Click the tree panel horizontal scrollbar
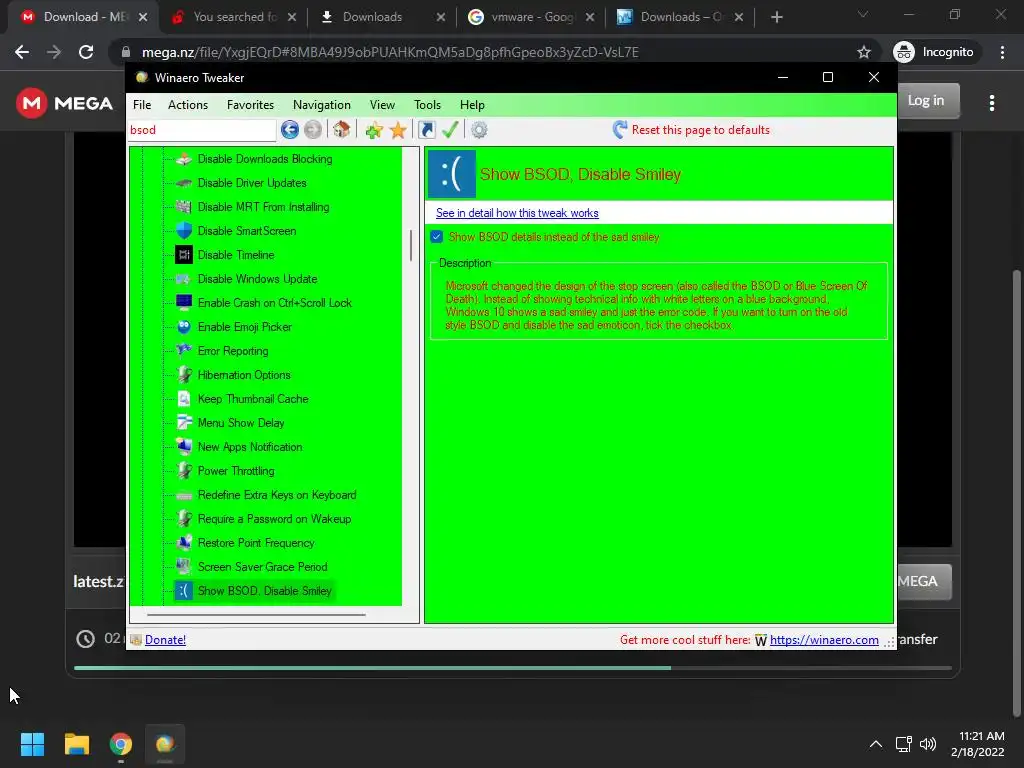The image size is (1024, 768). (256, 615)
